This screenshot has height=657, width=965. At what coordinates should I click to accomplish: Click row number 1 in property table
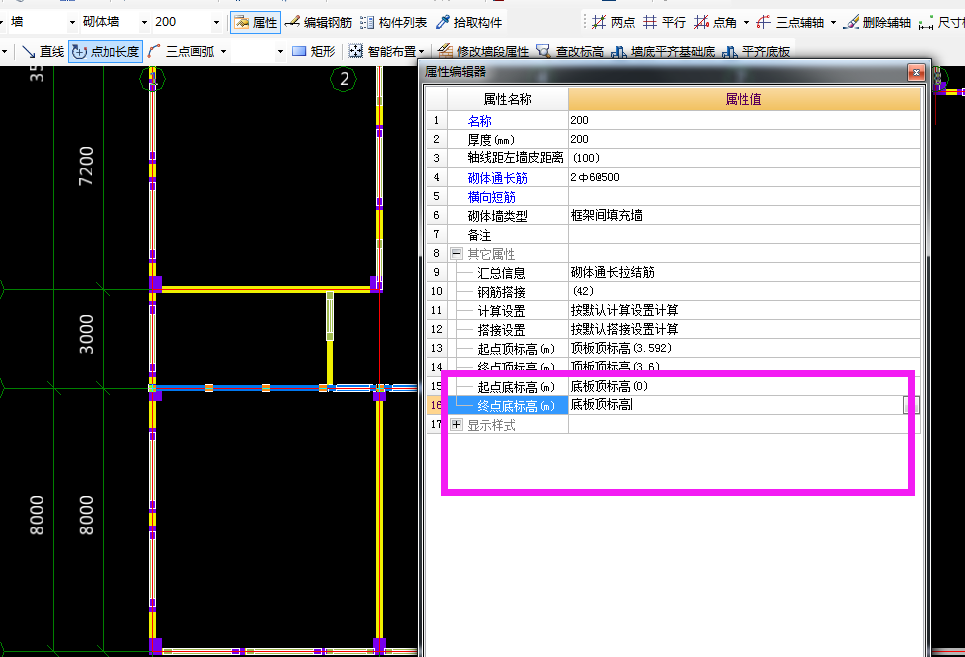tap(436, 121)
